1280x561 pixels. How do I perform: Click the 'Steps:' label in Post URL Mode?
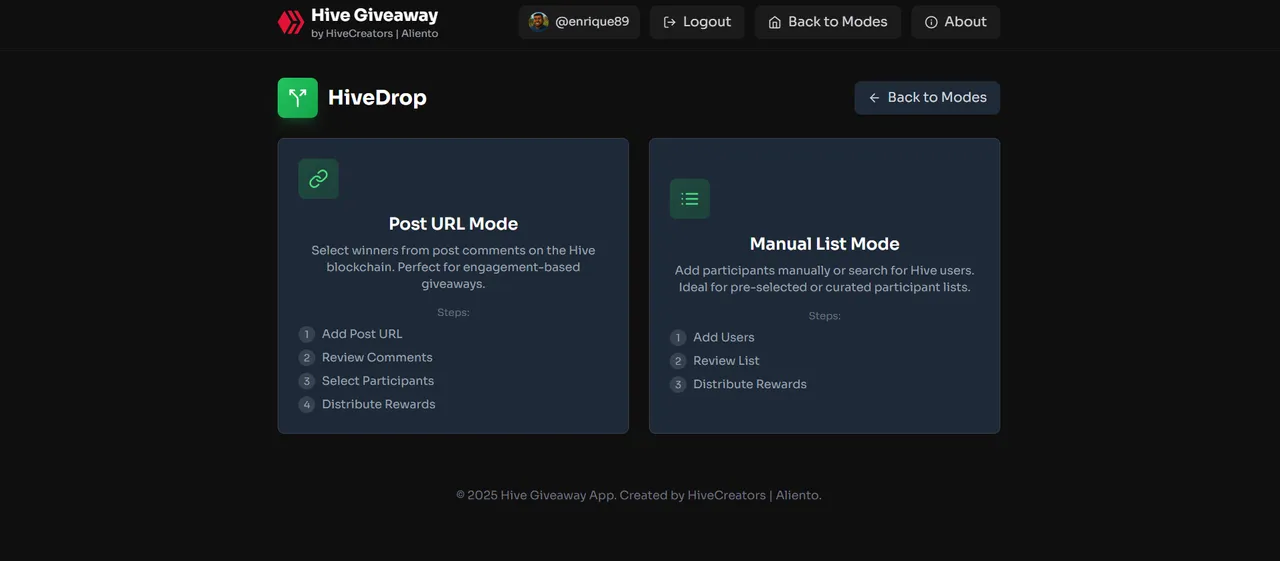[x=453, y=312]
